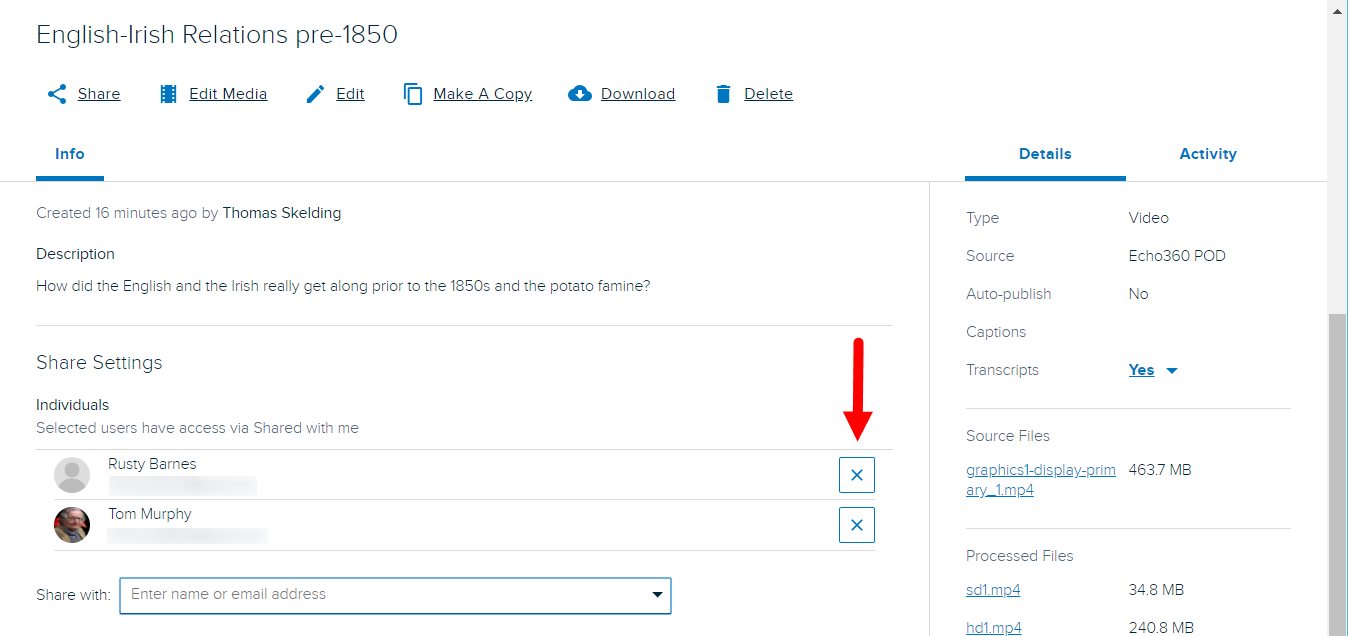The width and height of the screenshot is (1348, 636).
Task: Select the Edit pencil icon
Action: point(314,93)
